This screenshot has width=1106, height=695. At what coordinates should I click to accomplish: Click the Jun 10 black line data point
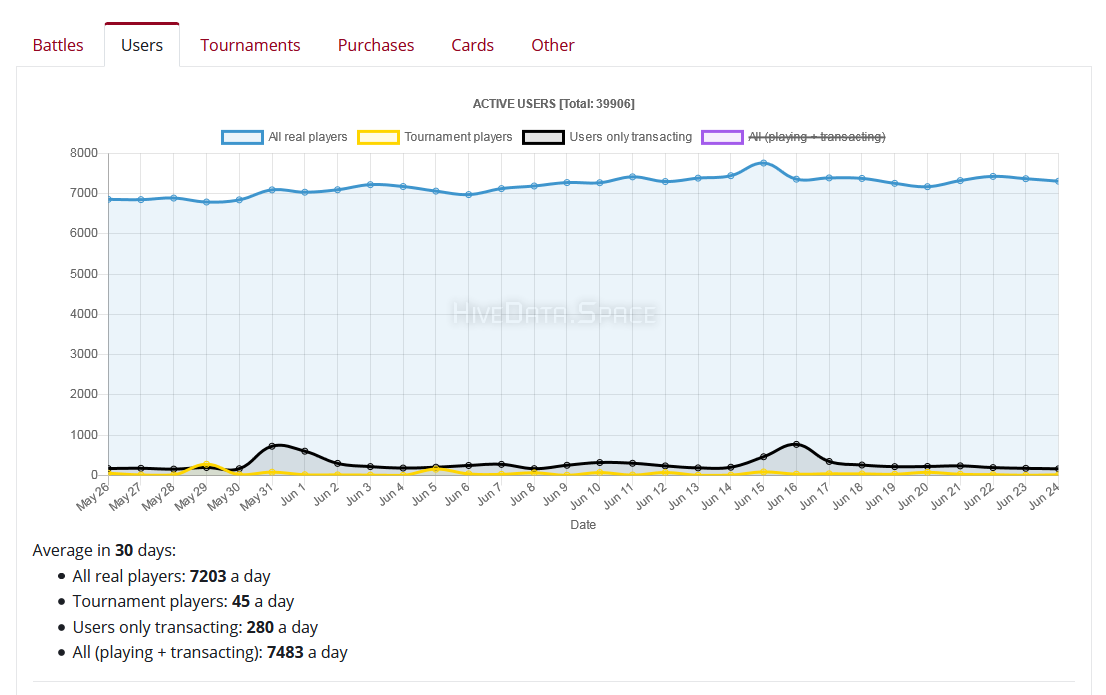coord(600,463)
